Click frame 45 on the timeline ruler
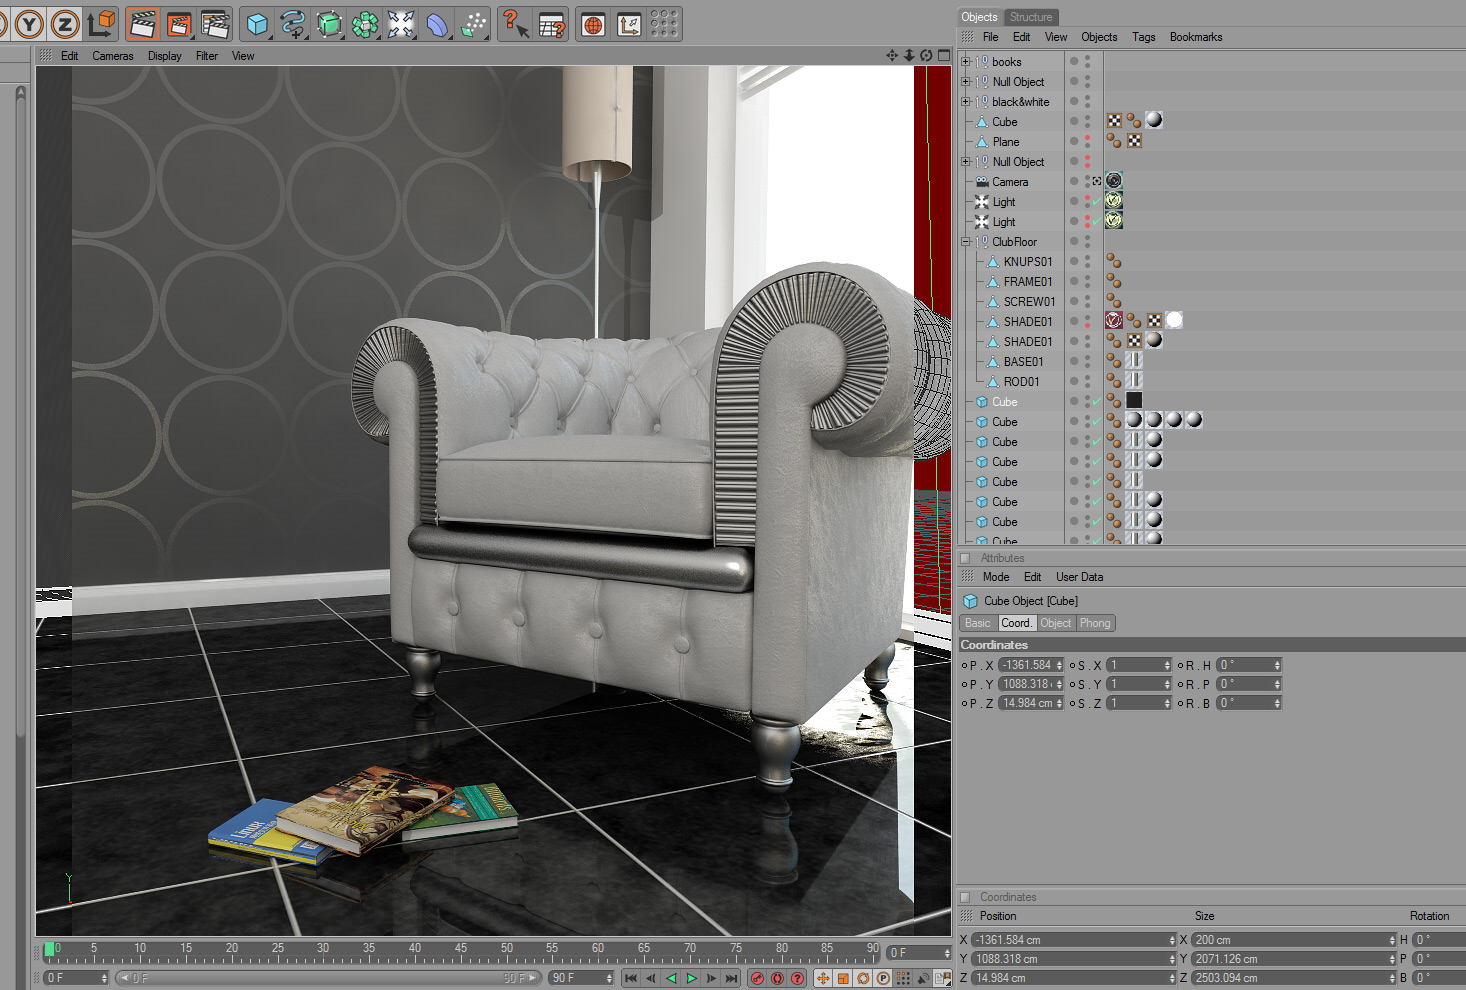 (x=461, y=948)
